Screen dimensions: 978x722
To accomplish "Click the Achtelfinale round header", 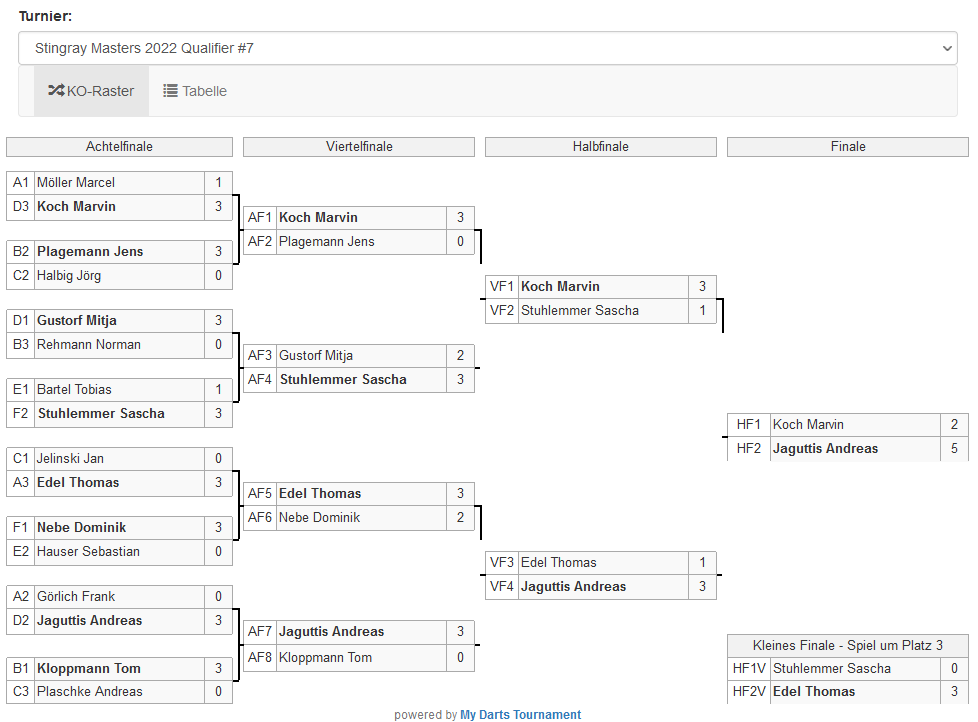I will coord(119,147).
